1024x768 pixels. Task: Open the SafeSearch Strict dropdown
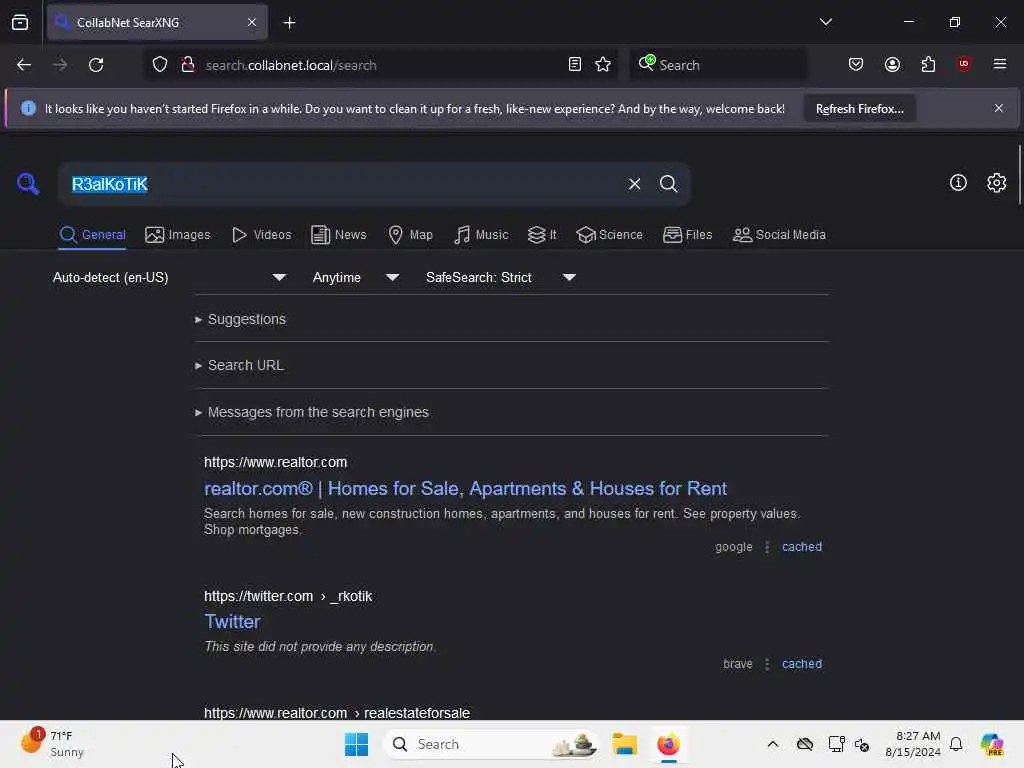[501, 278]
